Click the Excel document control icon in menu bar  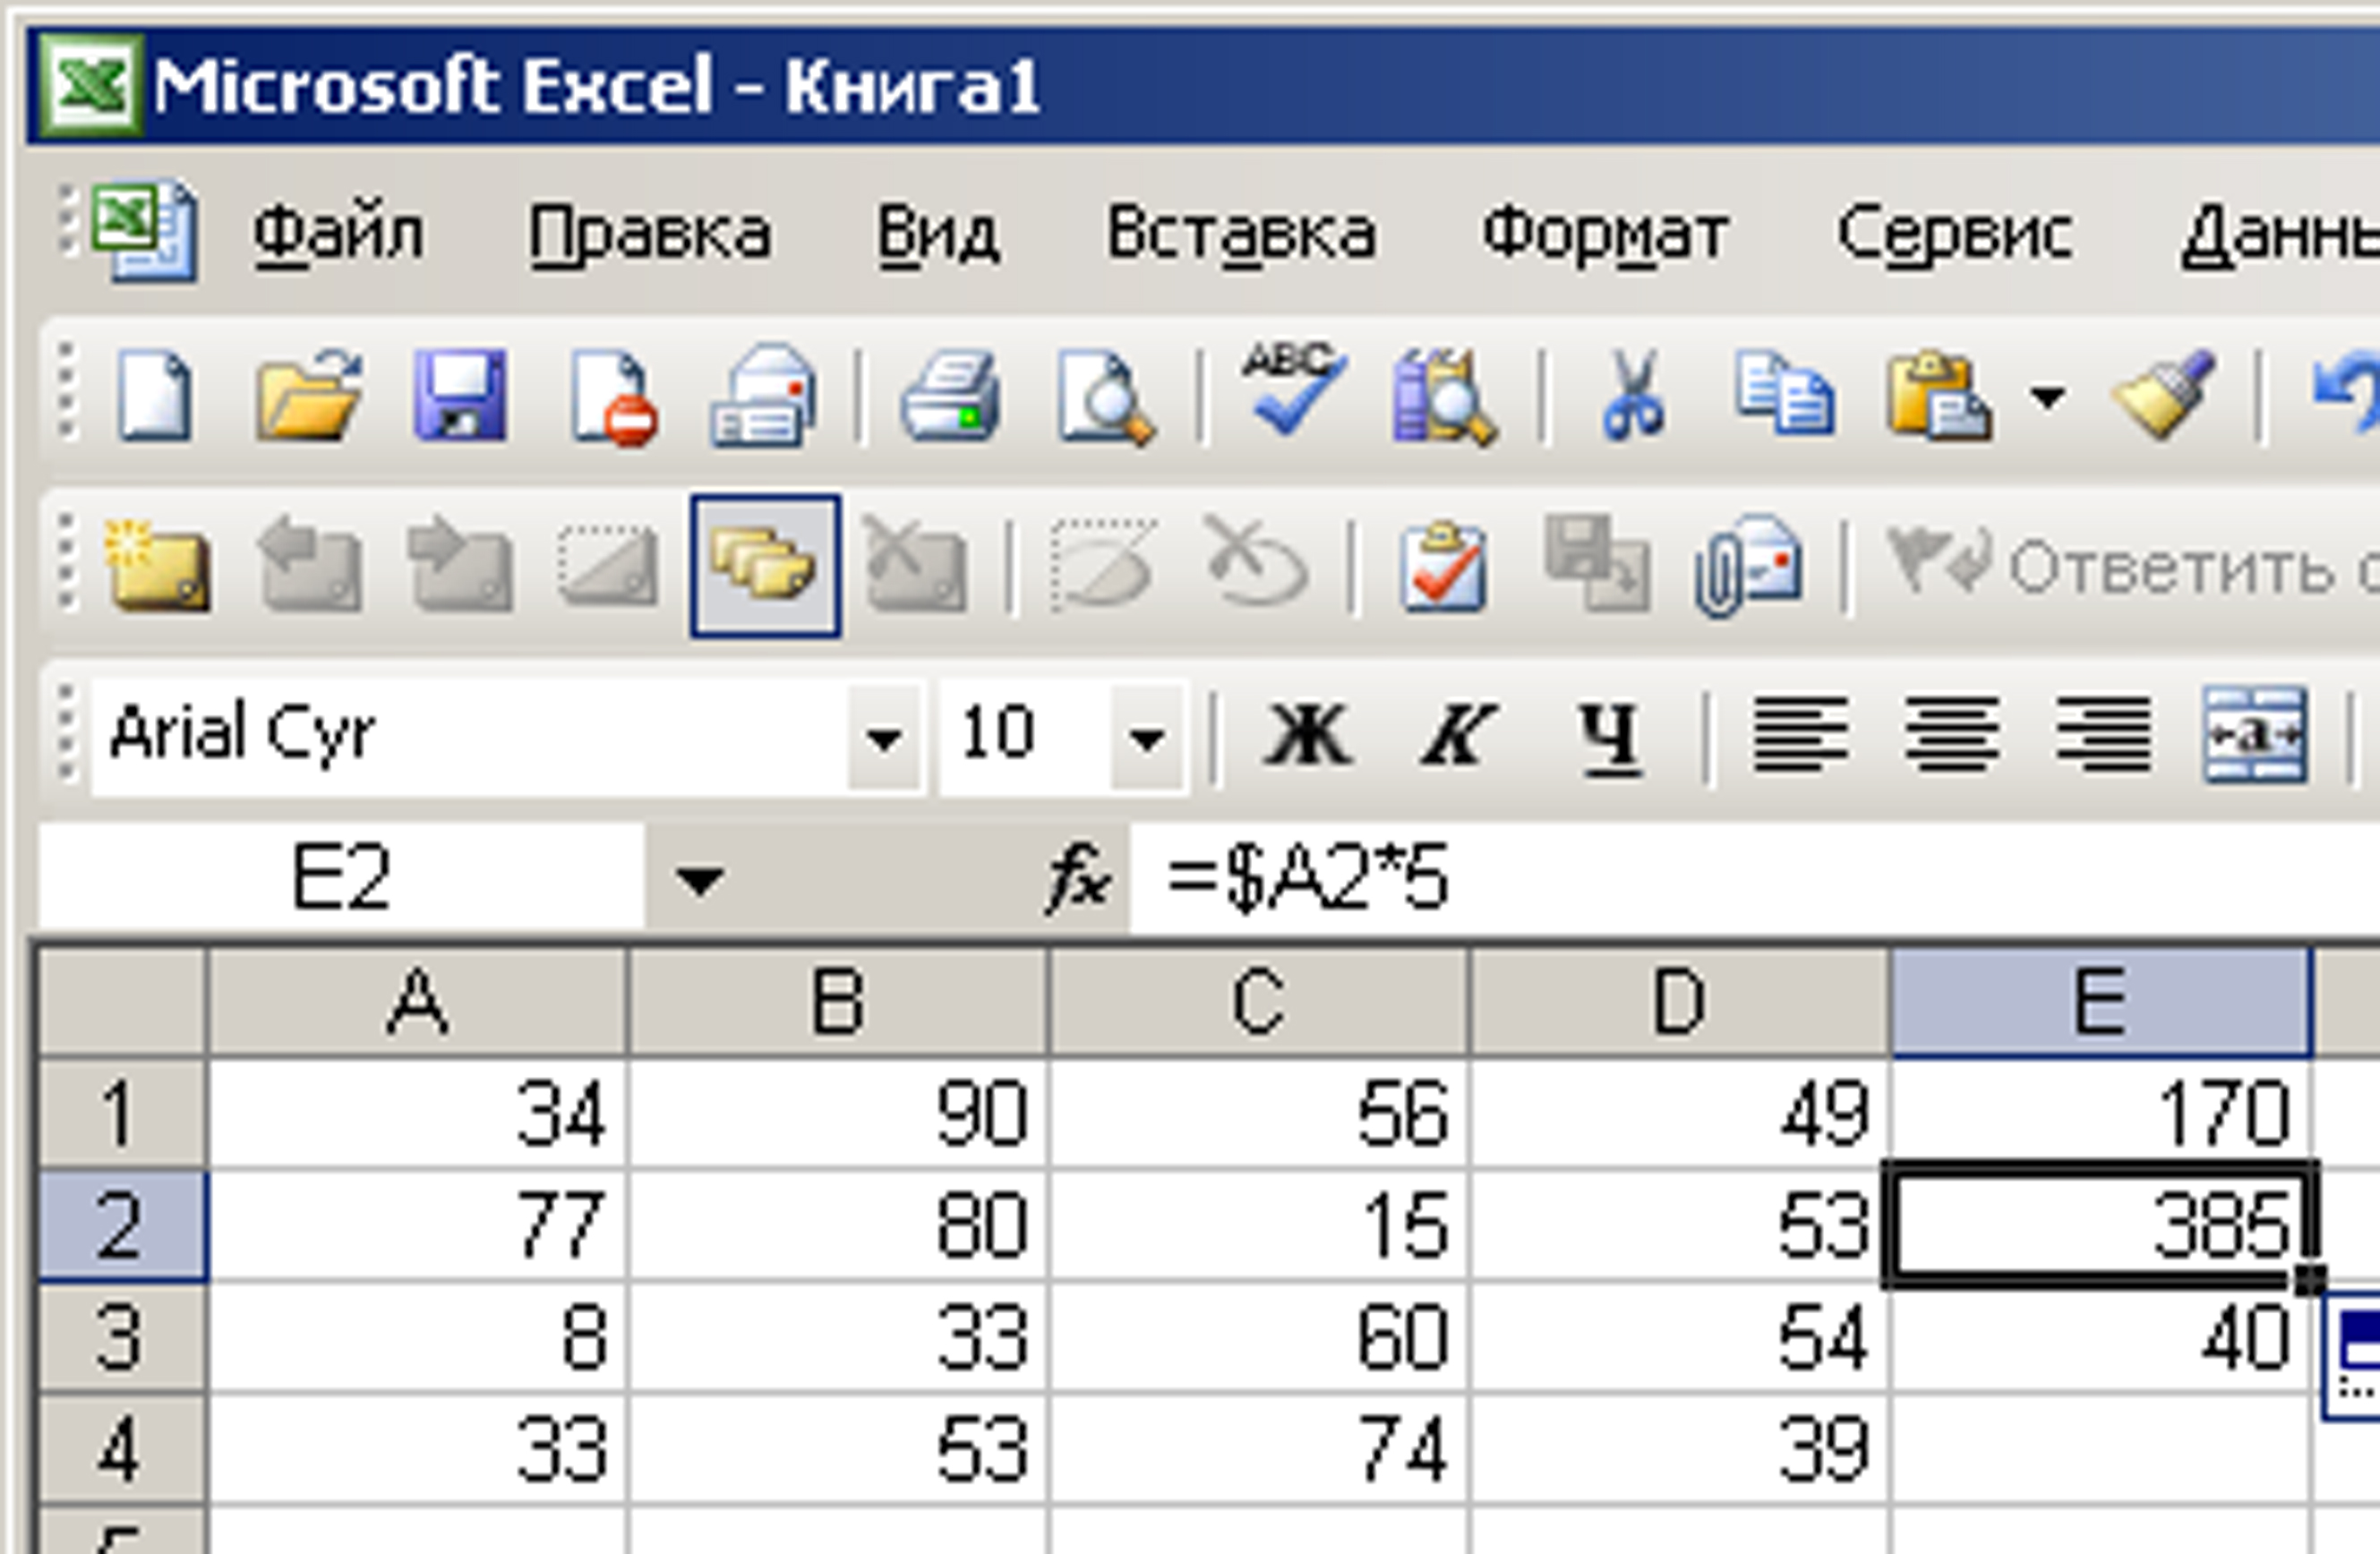point(144,231)
